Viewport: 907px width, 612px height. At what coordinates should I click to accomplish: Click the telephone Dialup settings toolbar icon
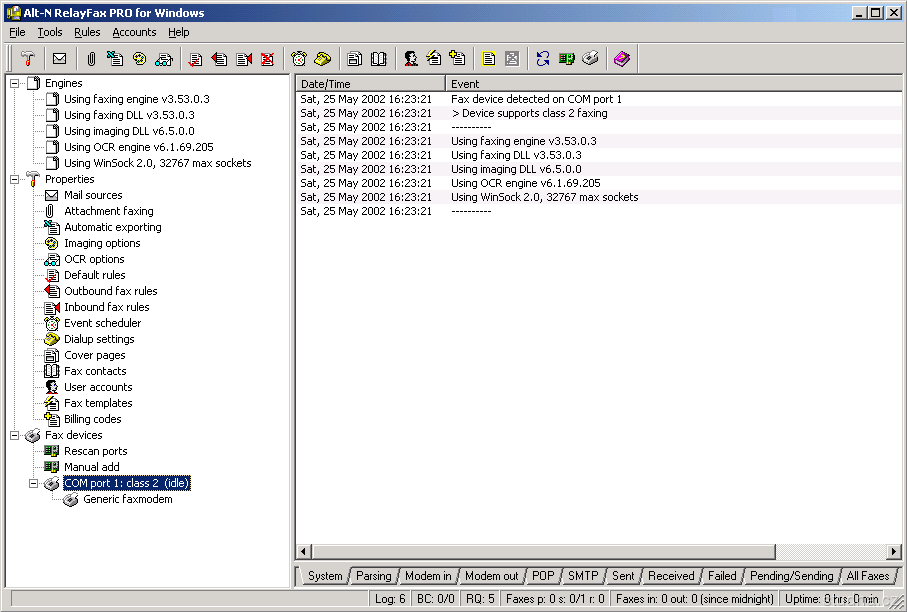tap(322, 59)
